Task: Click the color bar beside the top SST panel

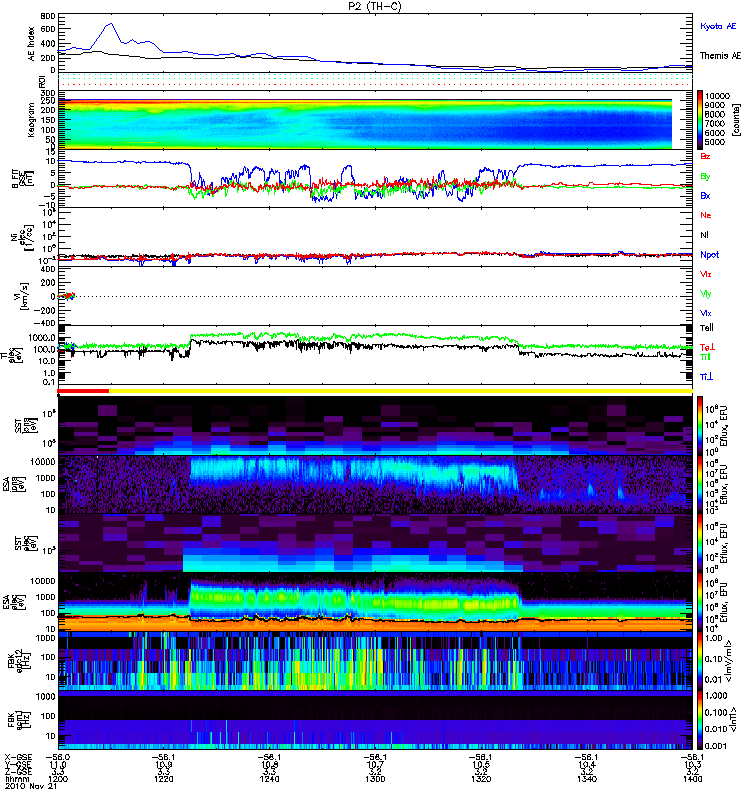Action: (700, 425)
